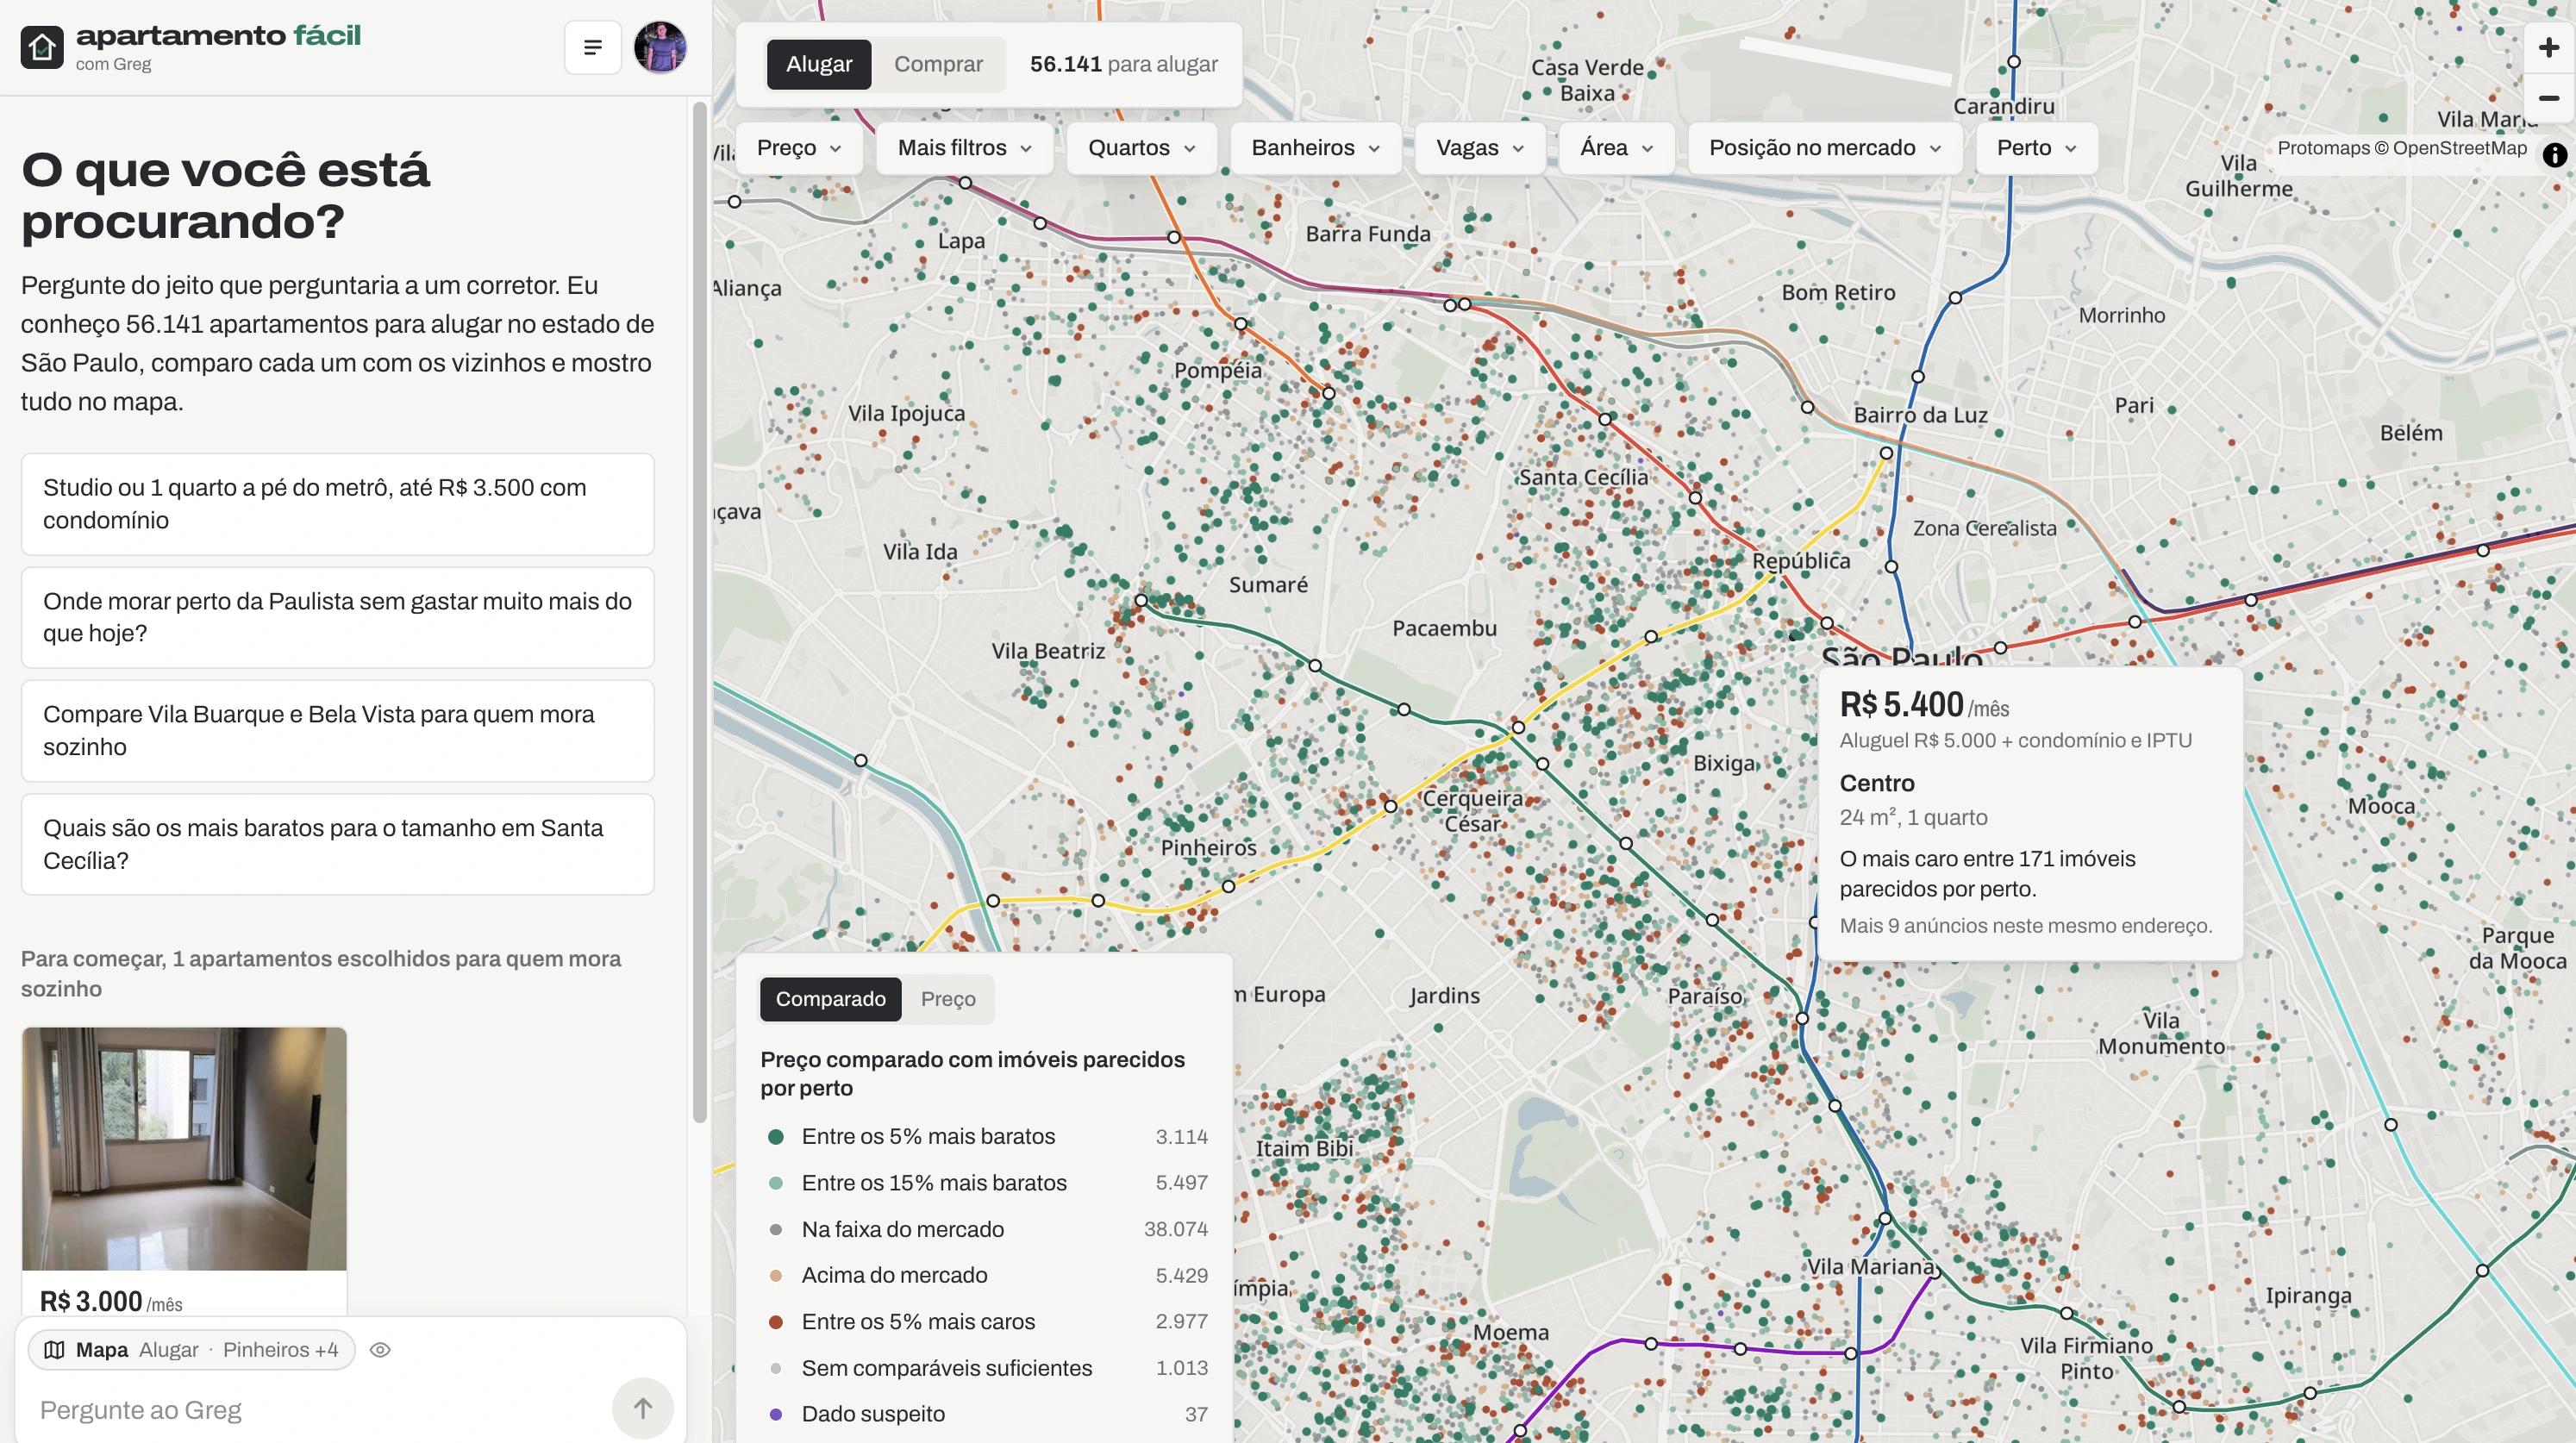Viewport: 2576px width, 1443px height.
Task: Click the map icon in the context chip
Action: tap(55, 1349)
